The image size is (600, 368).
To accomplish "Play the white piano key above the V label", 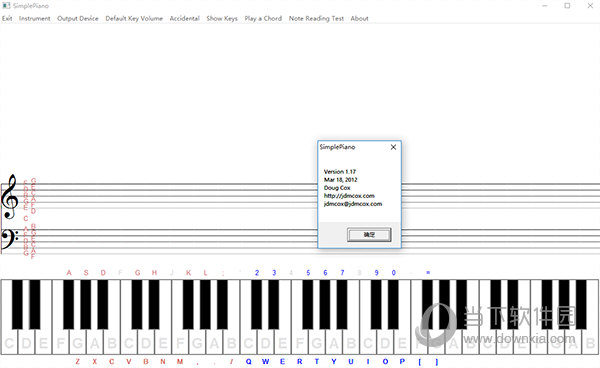I will (x=129, y=342).
